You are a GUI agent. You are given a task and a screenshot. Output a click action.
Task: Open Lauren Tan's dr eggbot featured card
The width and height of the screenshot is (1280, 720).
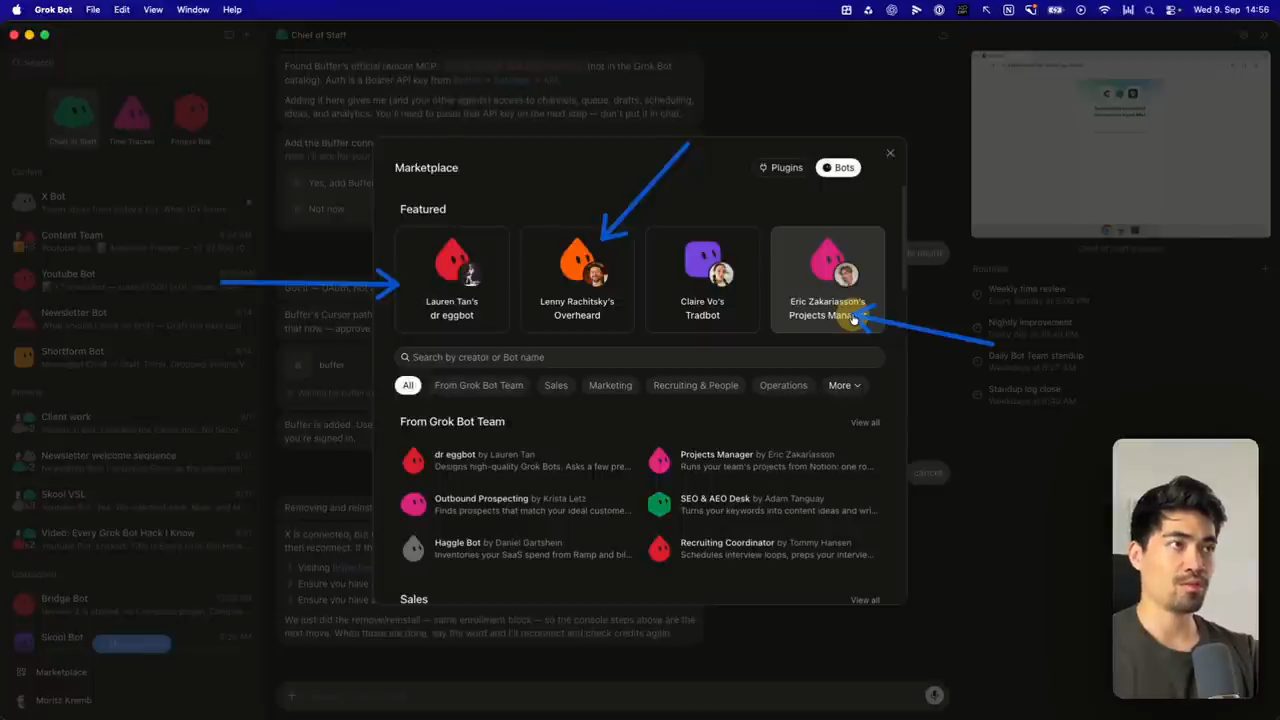coord(452,279)
